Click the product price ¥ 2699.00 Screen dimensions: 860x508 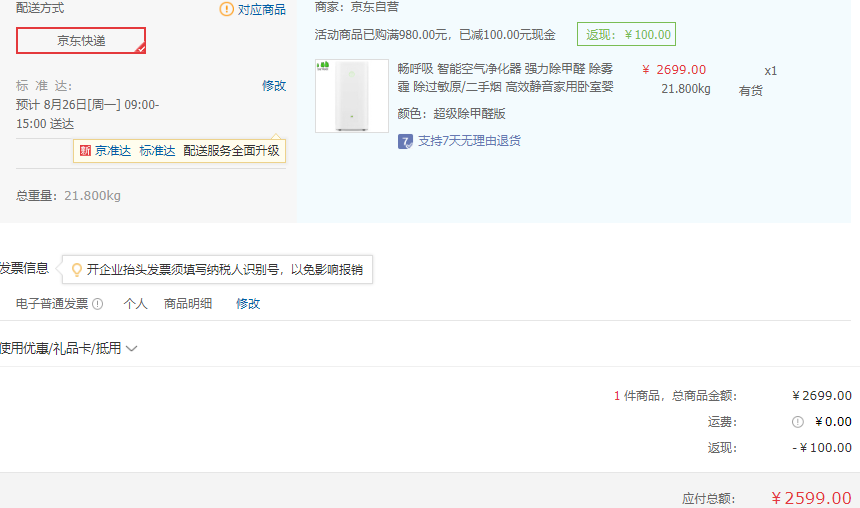(674, 70)
